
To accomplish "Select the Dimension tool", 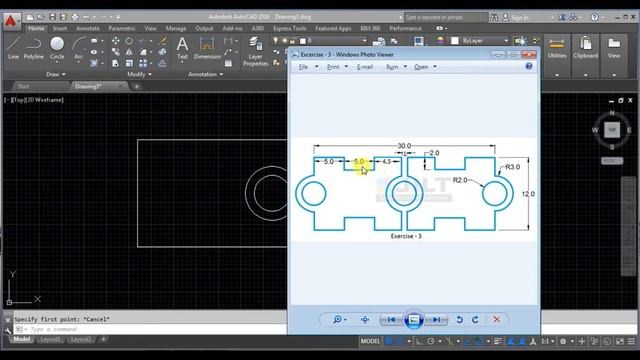I will coord(207,48).
